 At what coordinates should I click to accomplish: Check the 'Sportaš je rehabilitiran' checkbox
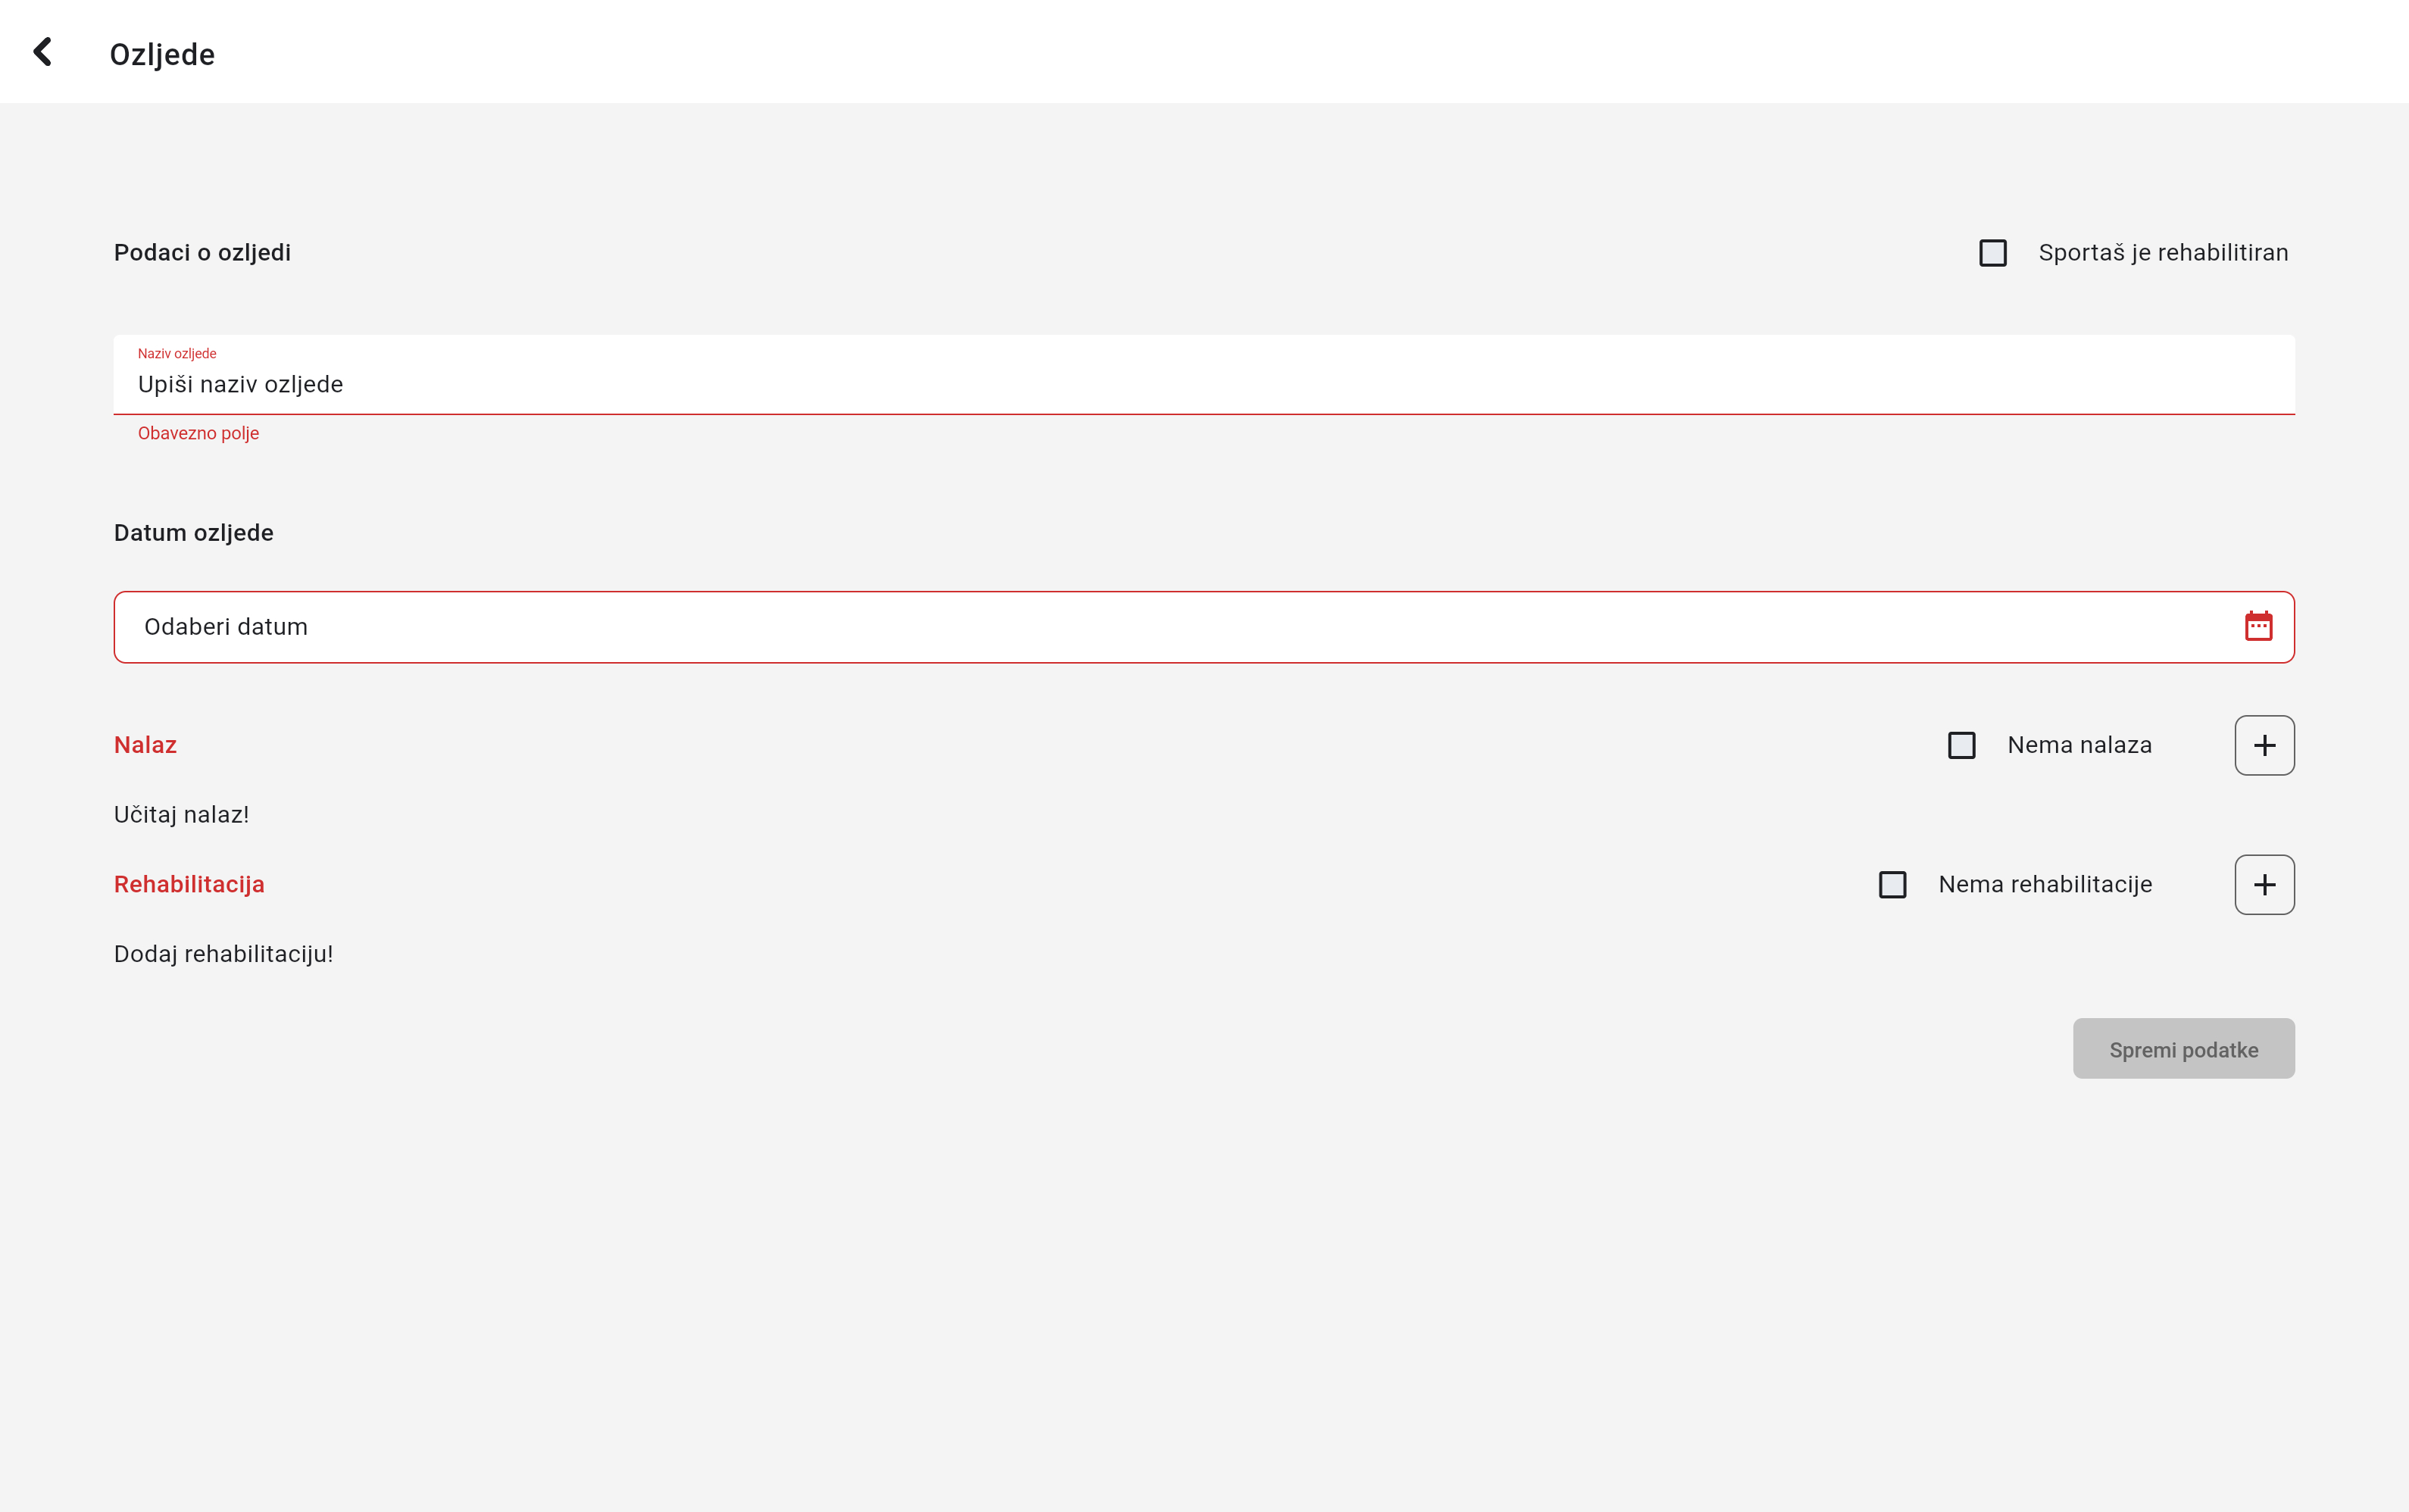(1992, 253)
